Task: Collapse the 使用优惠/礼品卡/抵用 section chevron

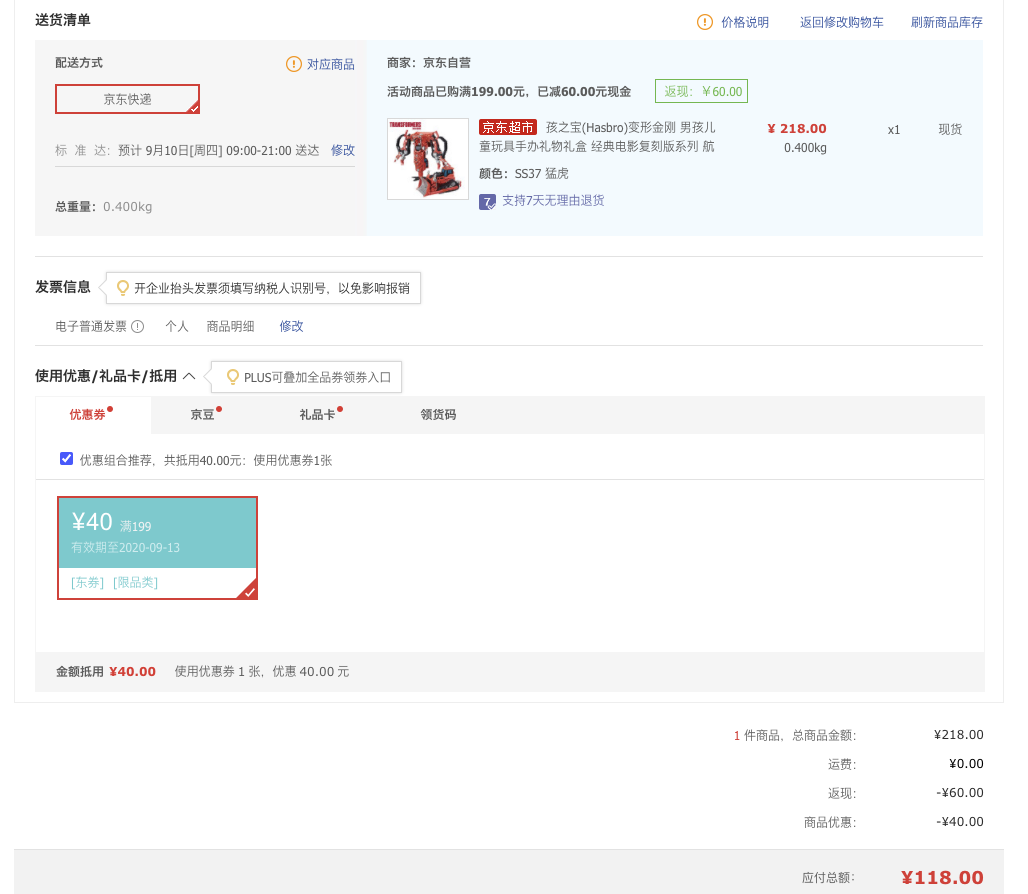Action: pos(189,376)
